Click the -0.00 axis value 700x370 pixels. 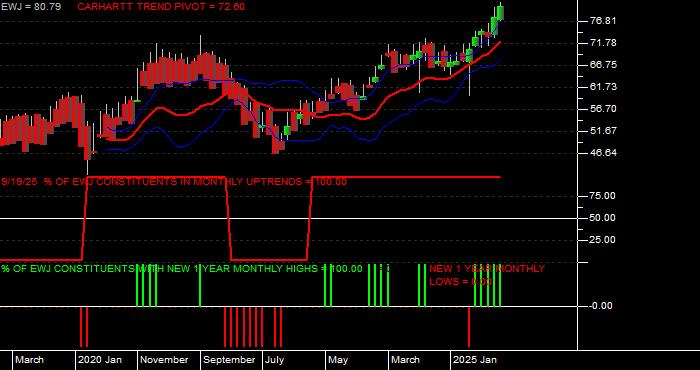(x=601, y=306)
